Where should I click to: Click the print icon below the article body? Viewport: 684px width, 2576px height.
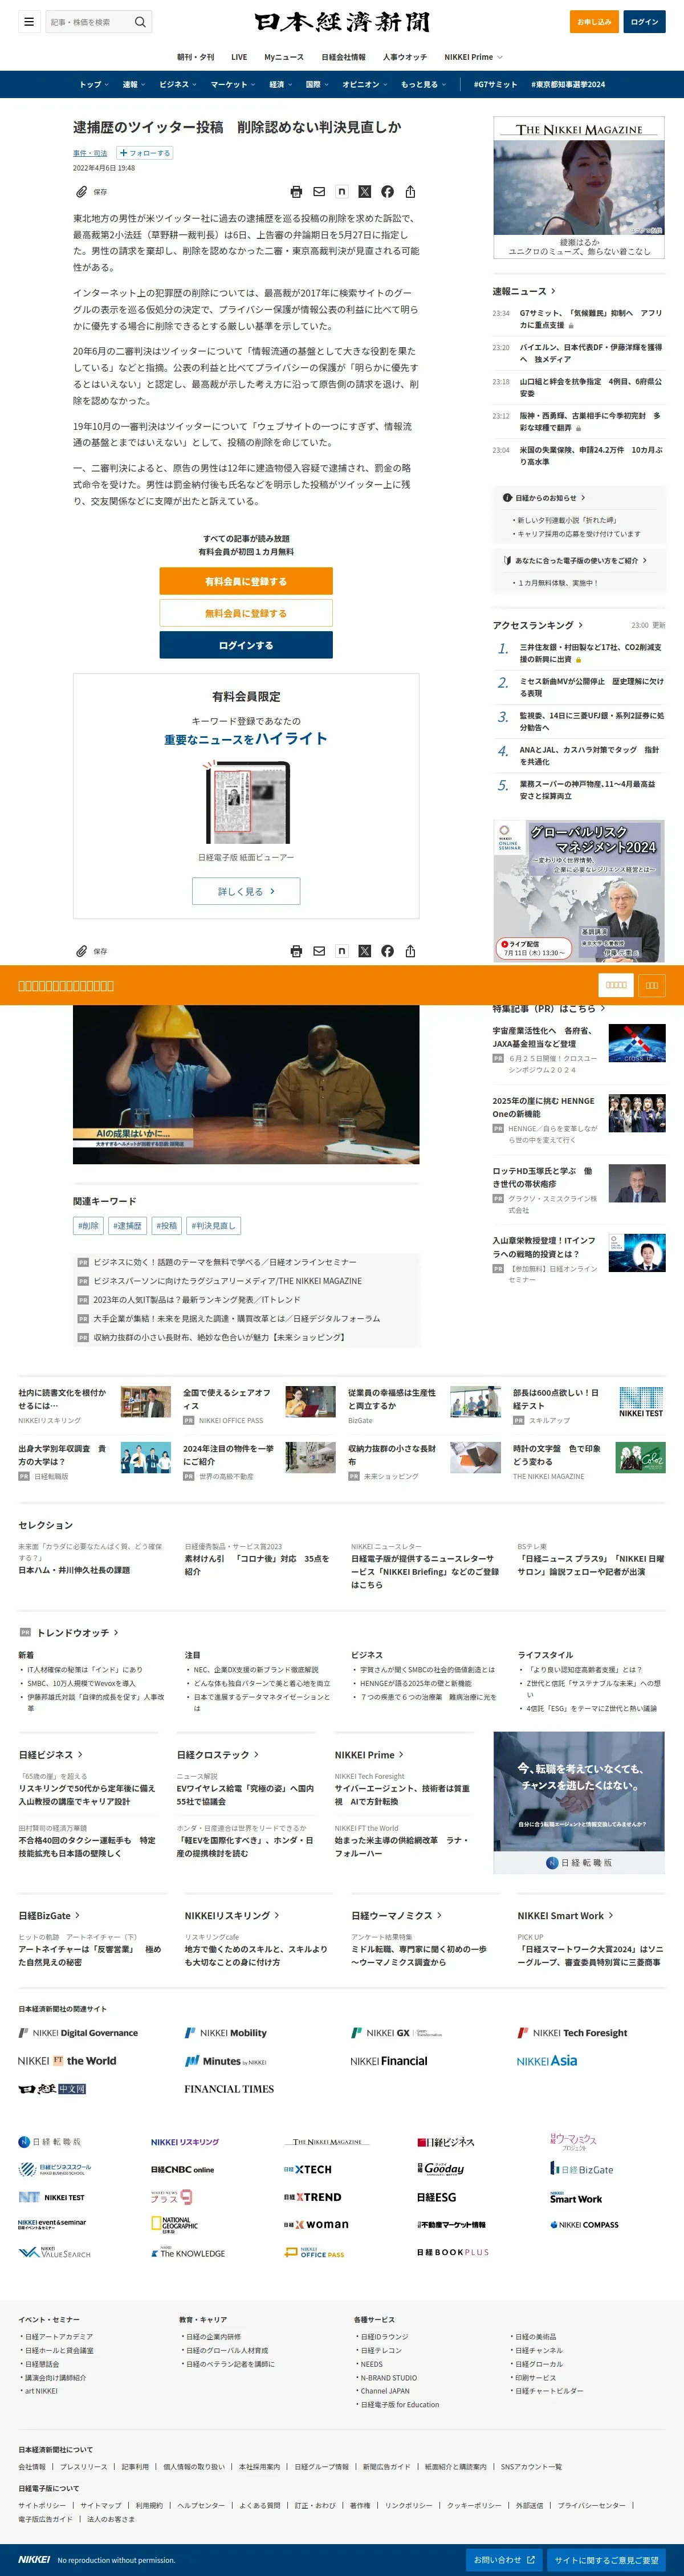click(296, 951)
